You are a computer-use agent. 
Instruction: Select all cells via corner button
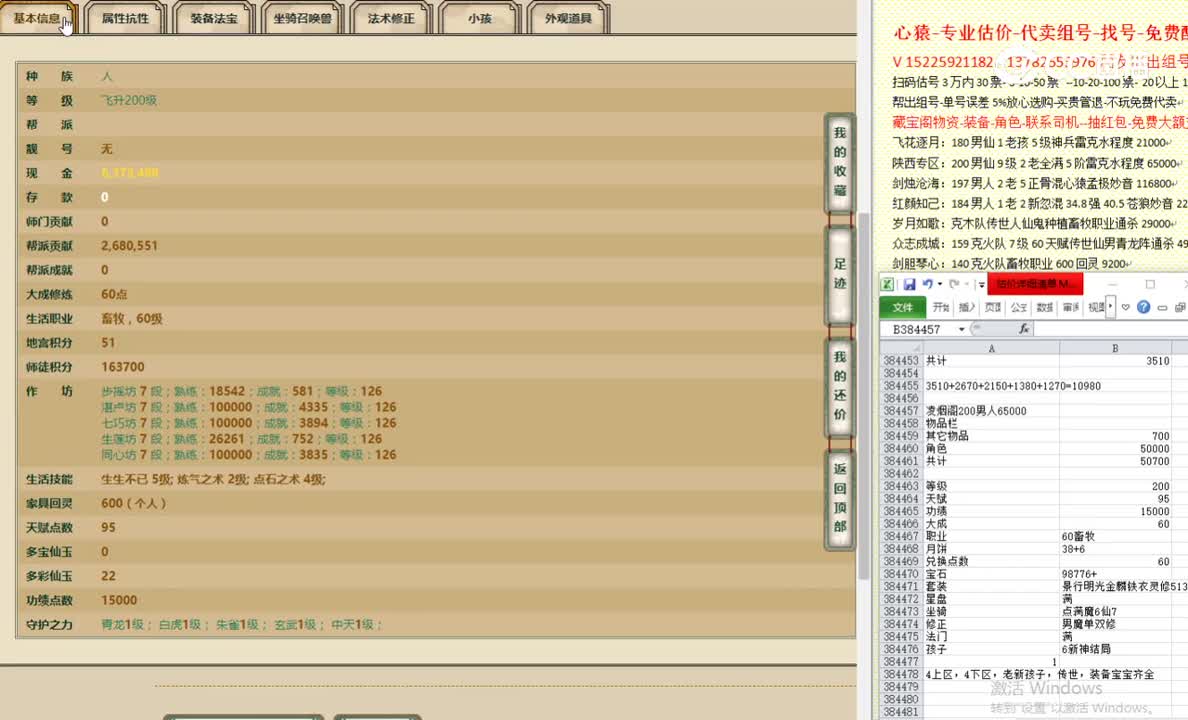pyautogui.click(x=902, y=348)
